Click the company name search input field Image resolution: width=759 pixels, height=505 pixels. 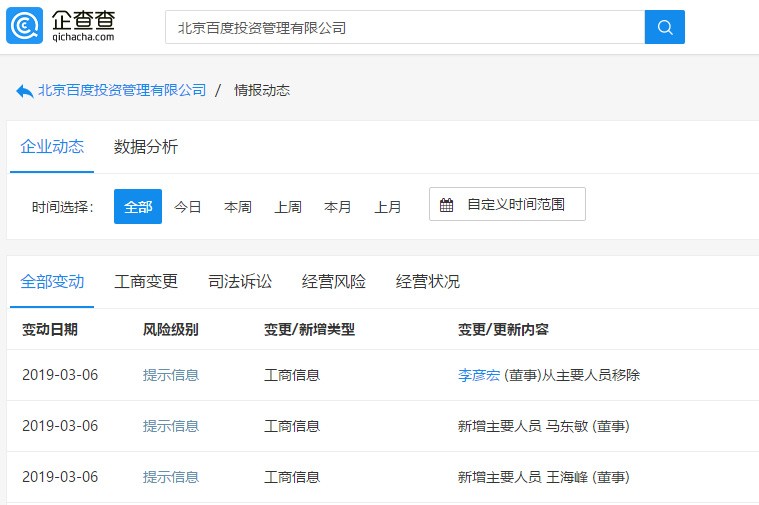404,28
